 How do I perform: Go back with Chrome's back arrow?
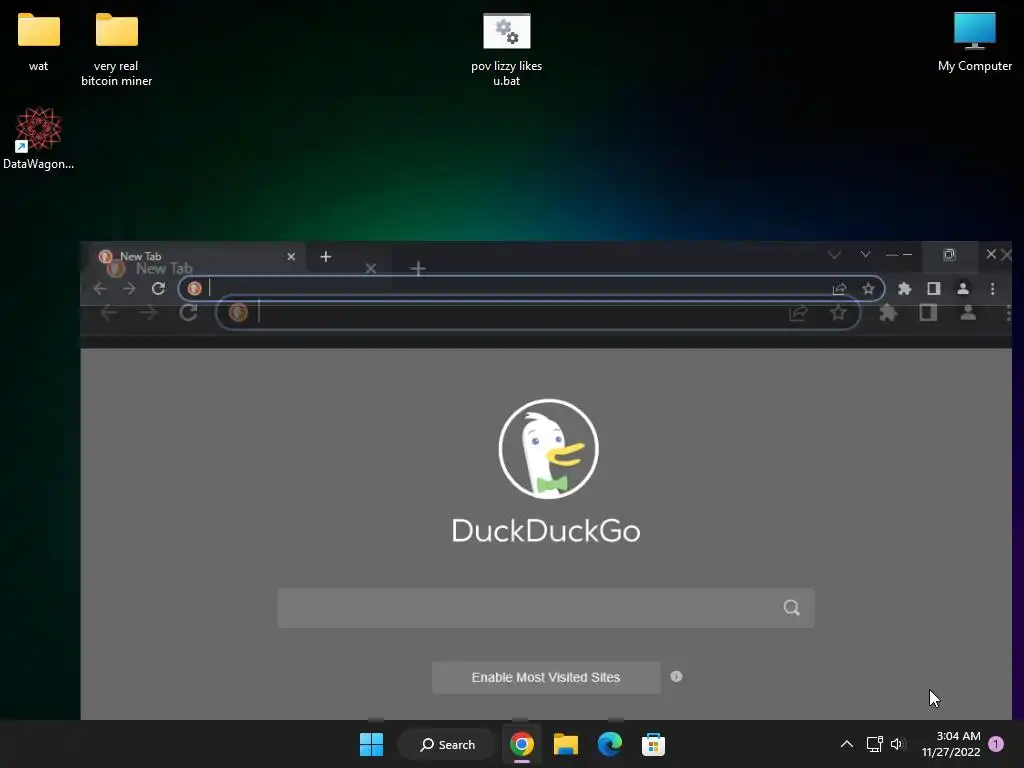click(100, 289)
